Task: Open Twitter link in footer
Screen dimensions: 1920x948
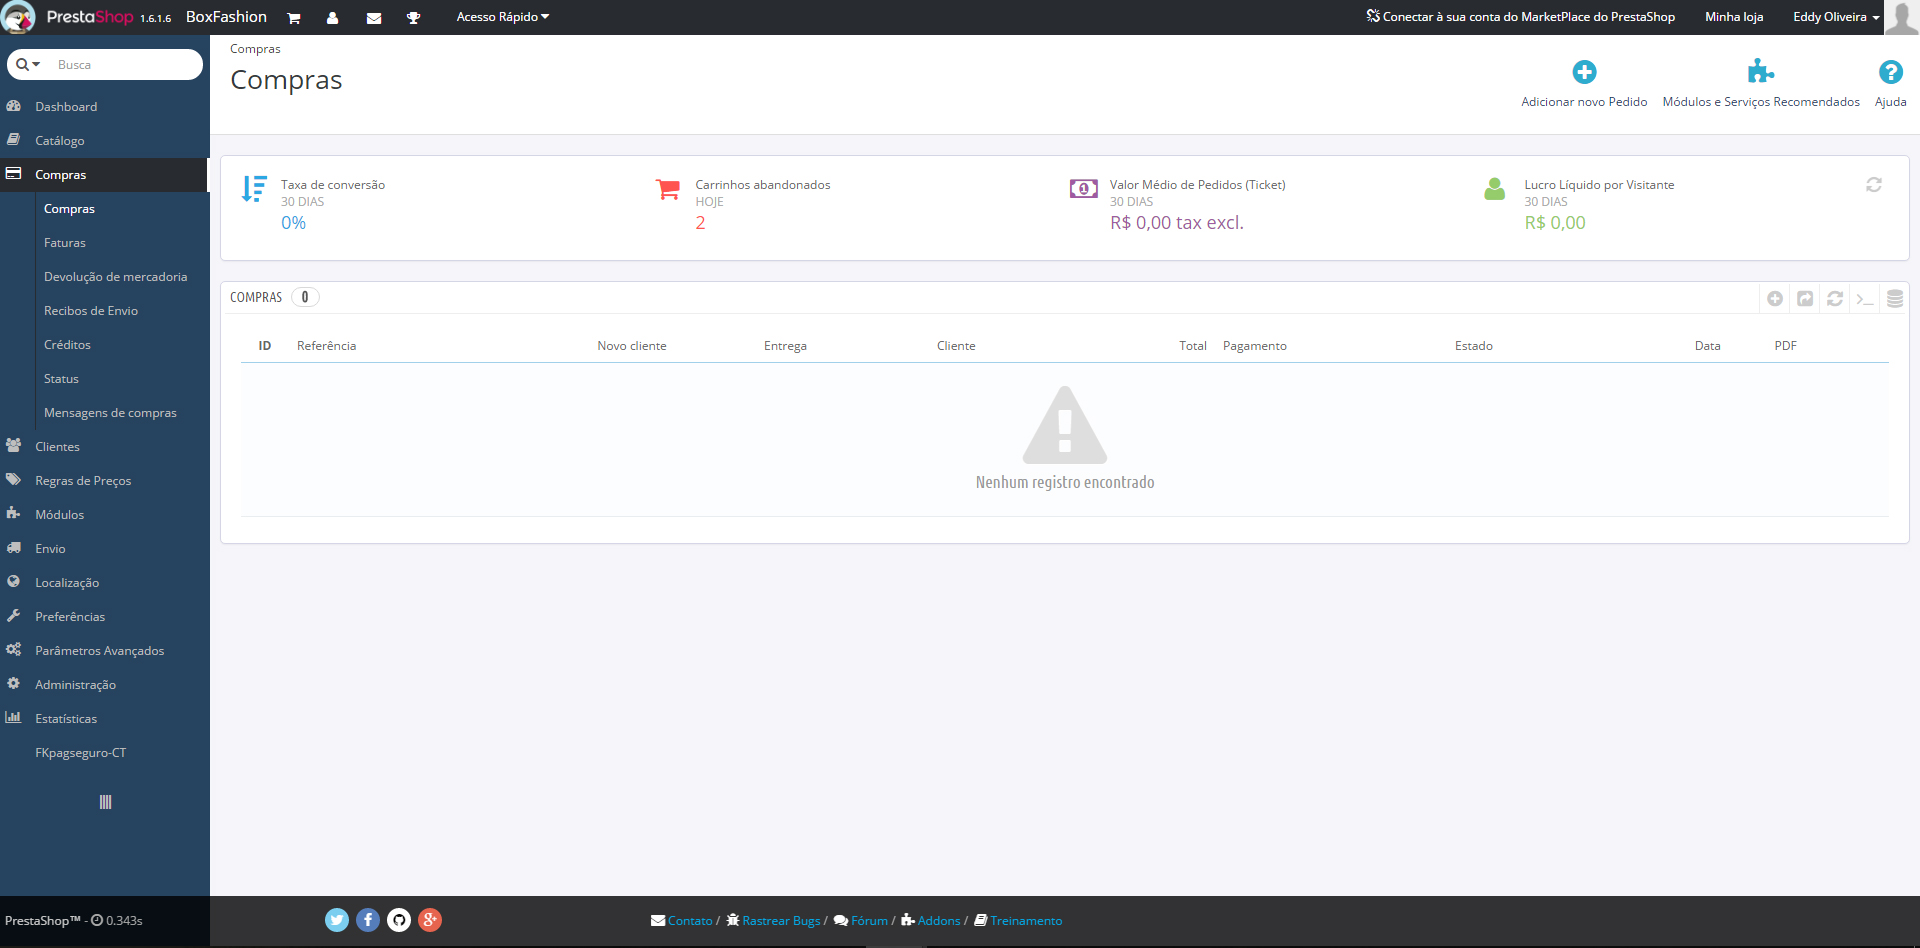Action: coord(337,920)
